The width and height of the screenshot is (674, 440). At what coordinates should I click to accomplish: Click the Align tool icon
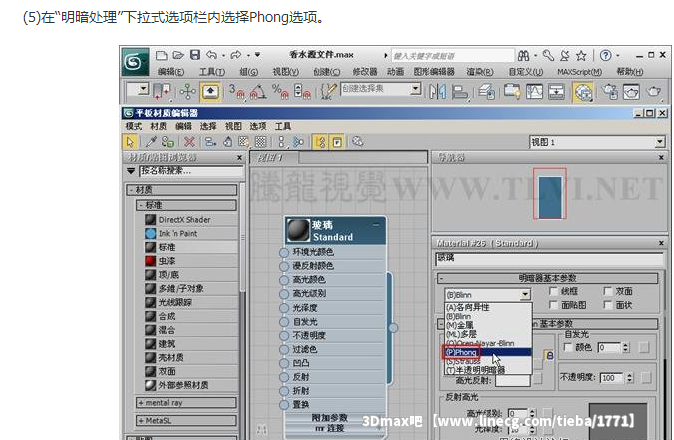pos(460,92)
